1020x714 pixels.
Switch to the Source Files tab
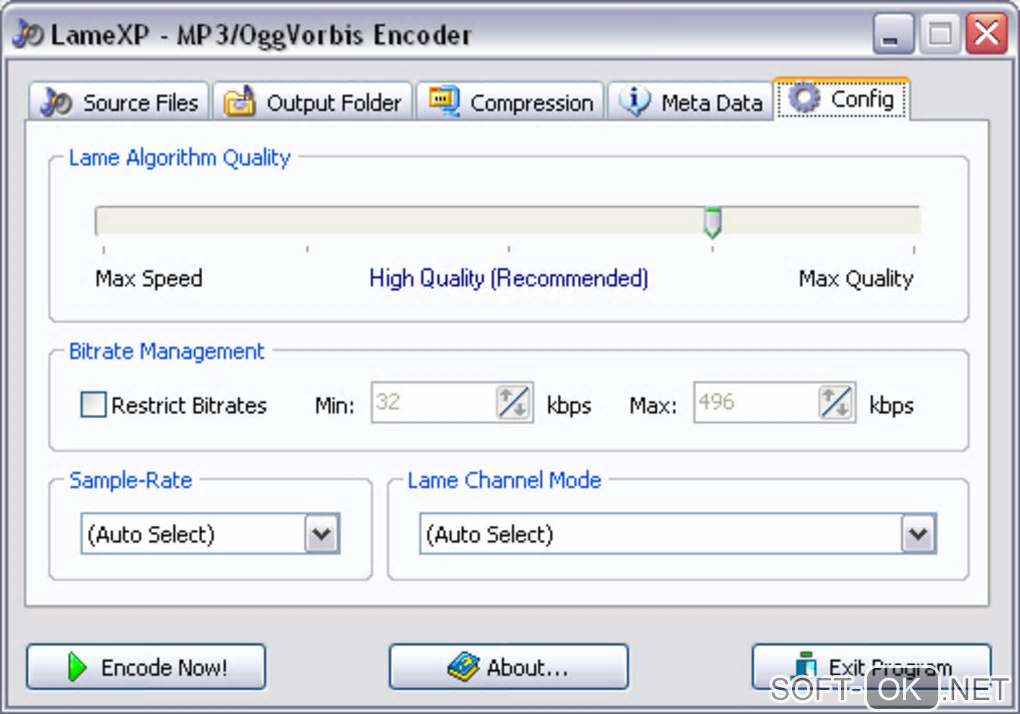(x=119, y=101)
